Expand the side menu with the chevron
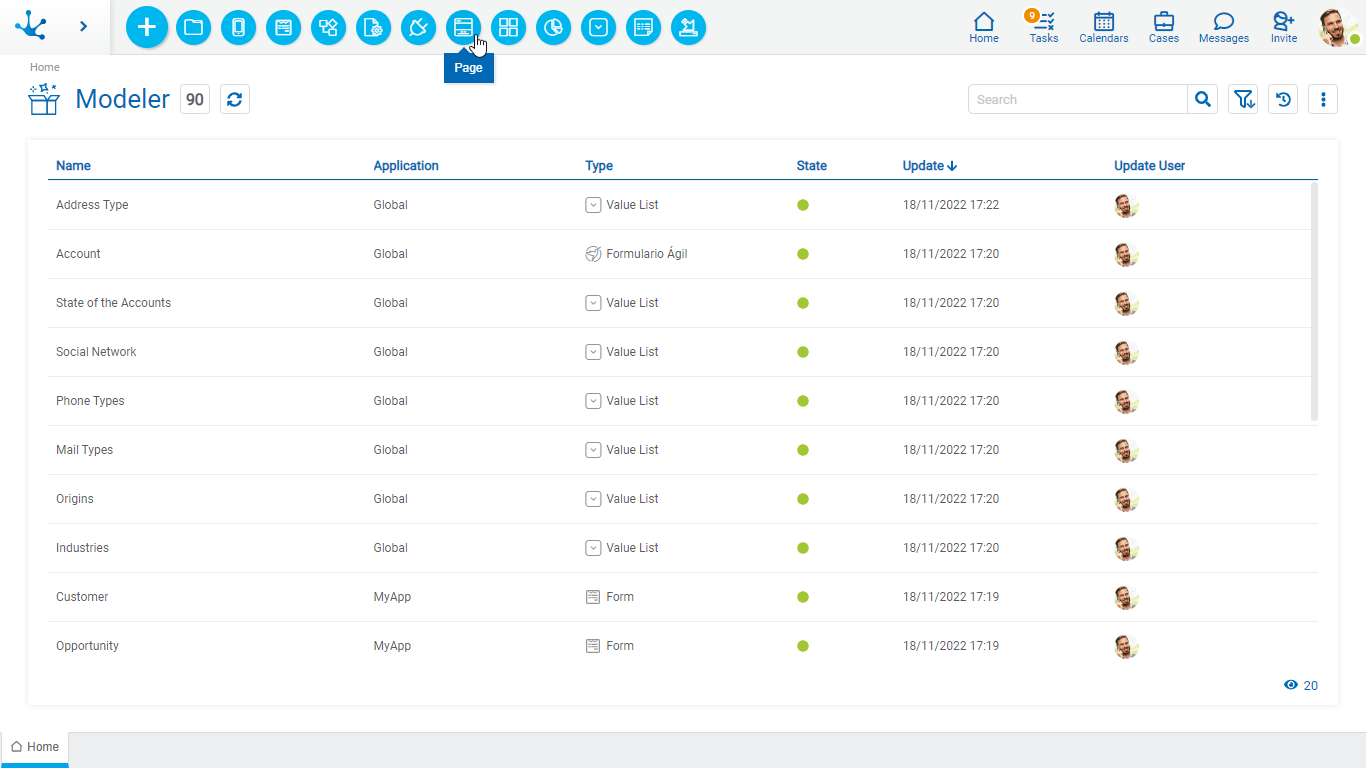Screen dimensions: 1366x768 83,26
